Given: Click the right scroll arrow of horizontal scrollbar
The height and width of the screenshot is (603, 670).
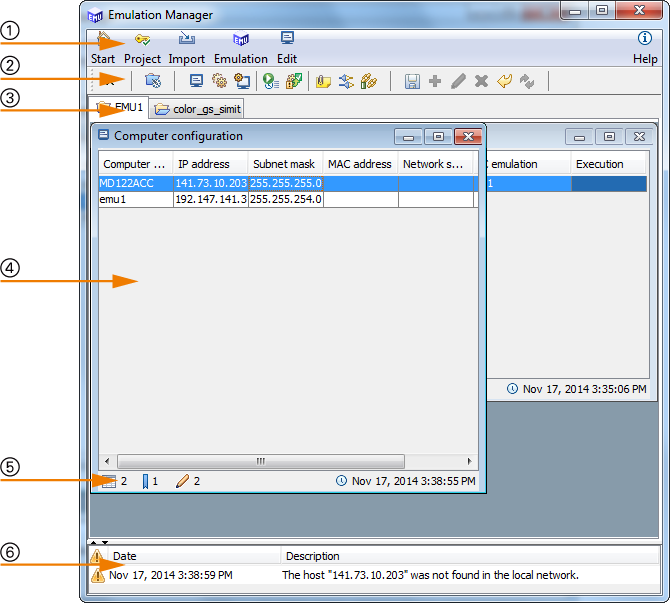Looking at the screenshot, I should tap(470, 461).
